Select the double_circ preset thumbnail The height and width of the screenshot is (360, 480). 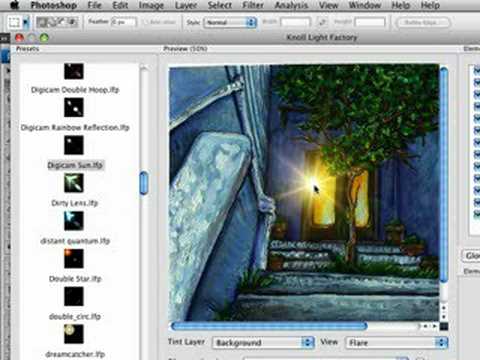74,296
